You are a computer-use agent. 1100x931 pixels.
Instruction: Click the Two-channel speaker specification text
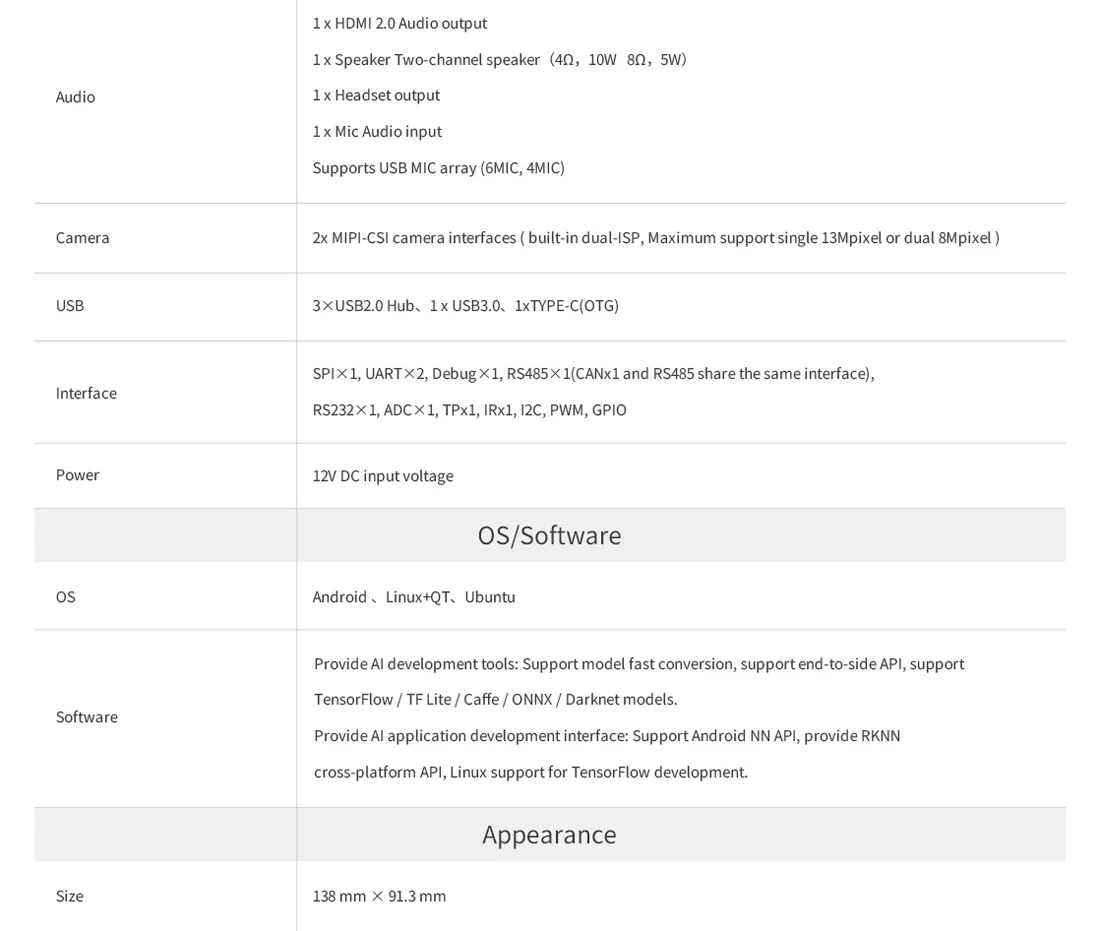(x=499, y=59)
